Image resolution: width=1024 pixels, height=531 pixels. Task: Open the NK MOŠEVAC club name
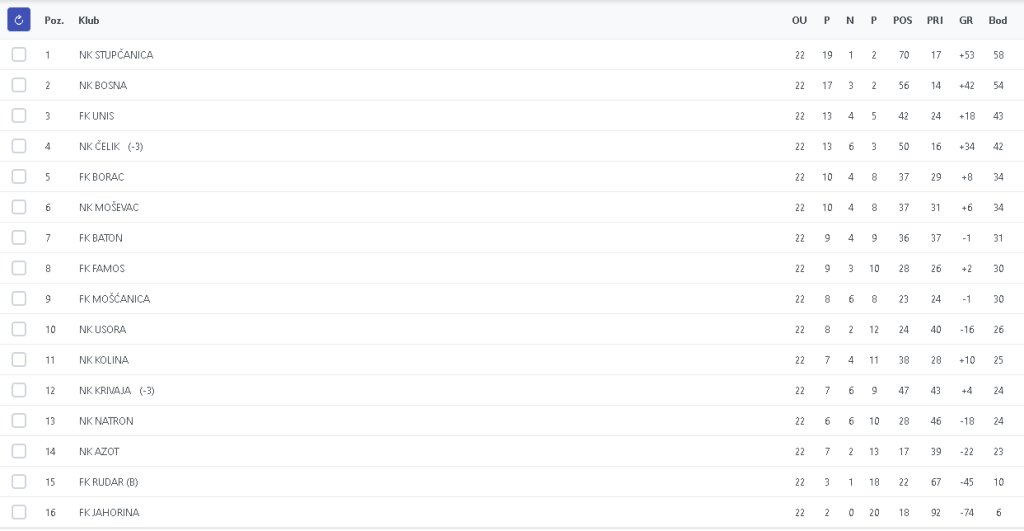[109, 207]
